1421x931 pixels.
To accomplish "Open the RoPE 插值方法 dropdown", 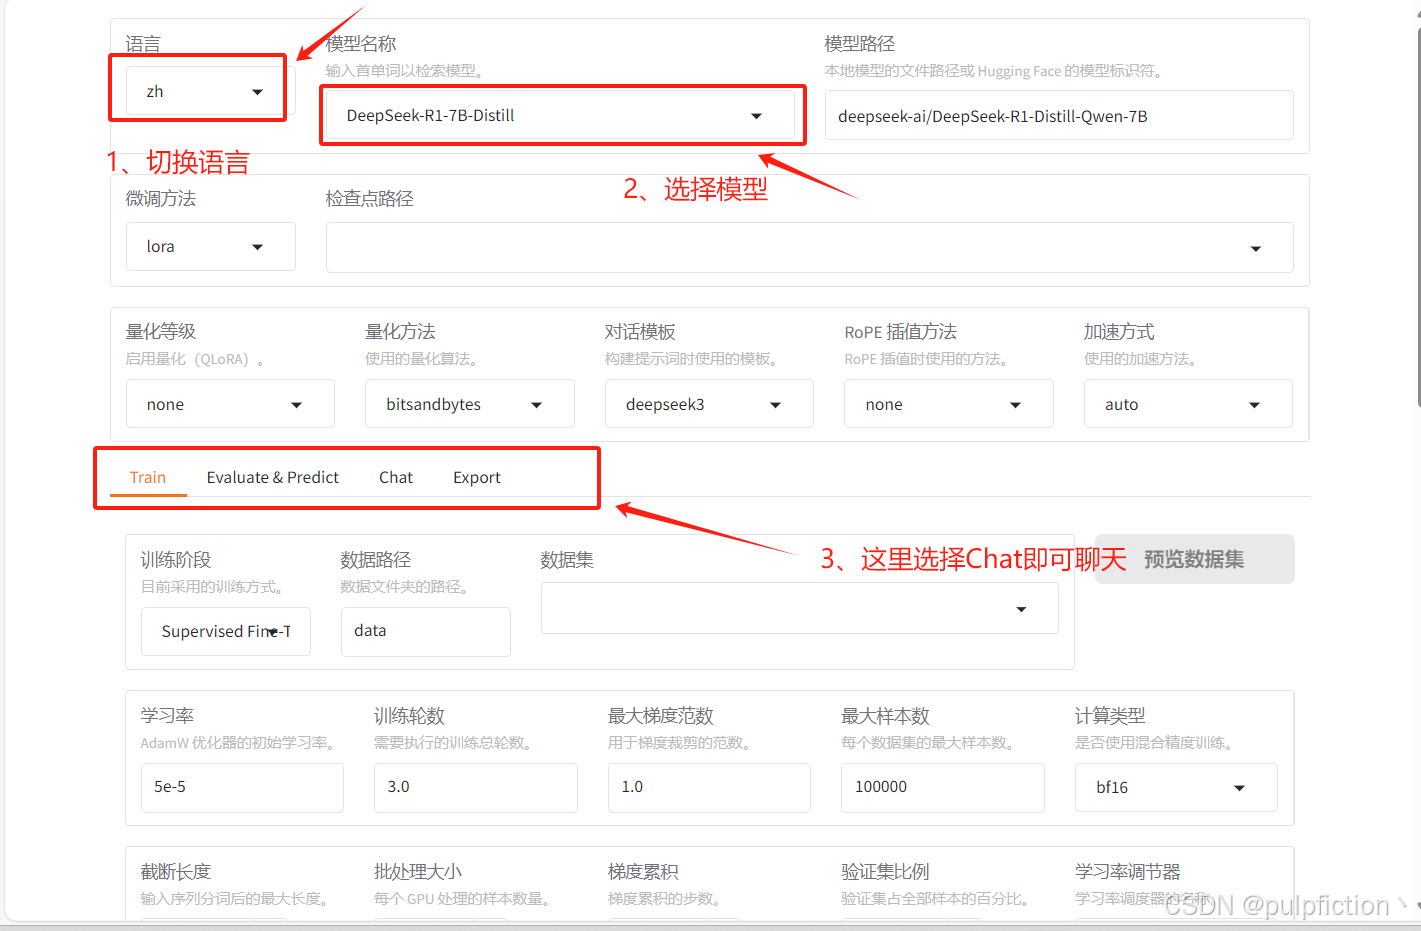I will pyautogui.click(x=948, y=404).
